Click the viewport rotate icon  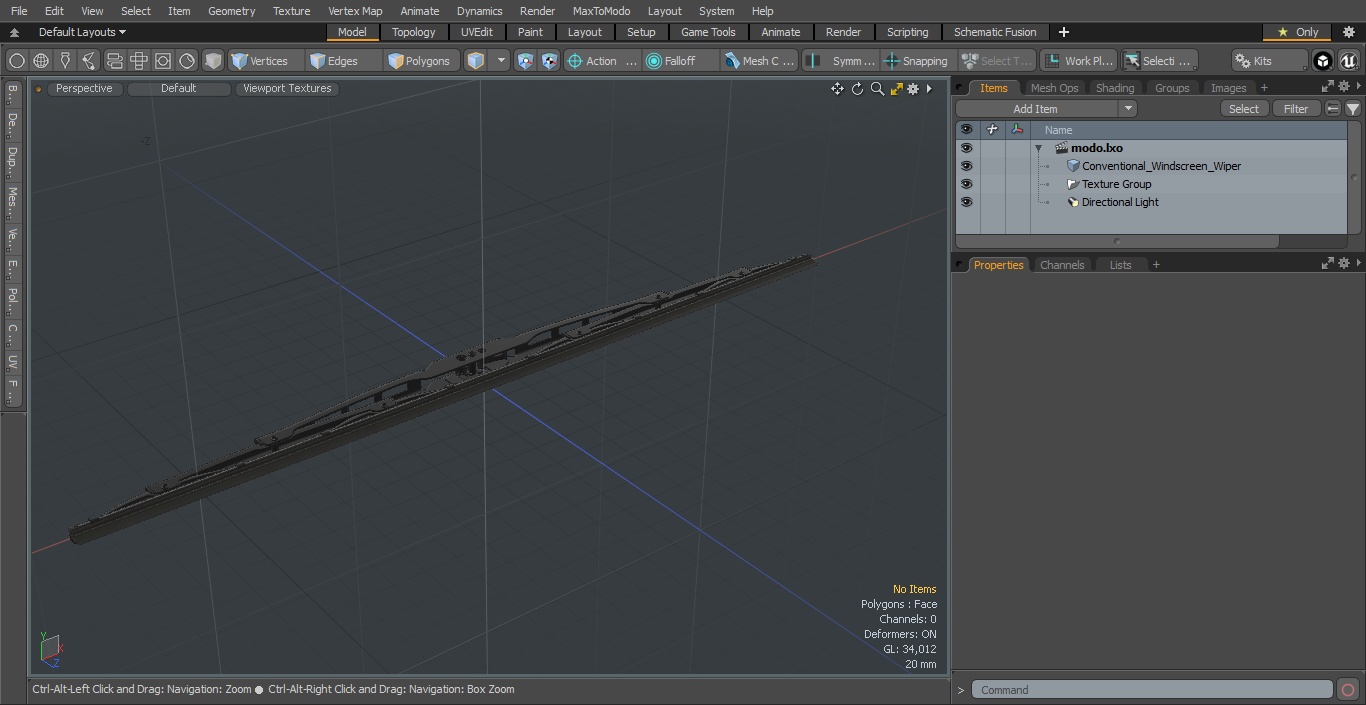point(857,89)
